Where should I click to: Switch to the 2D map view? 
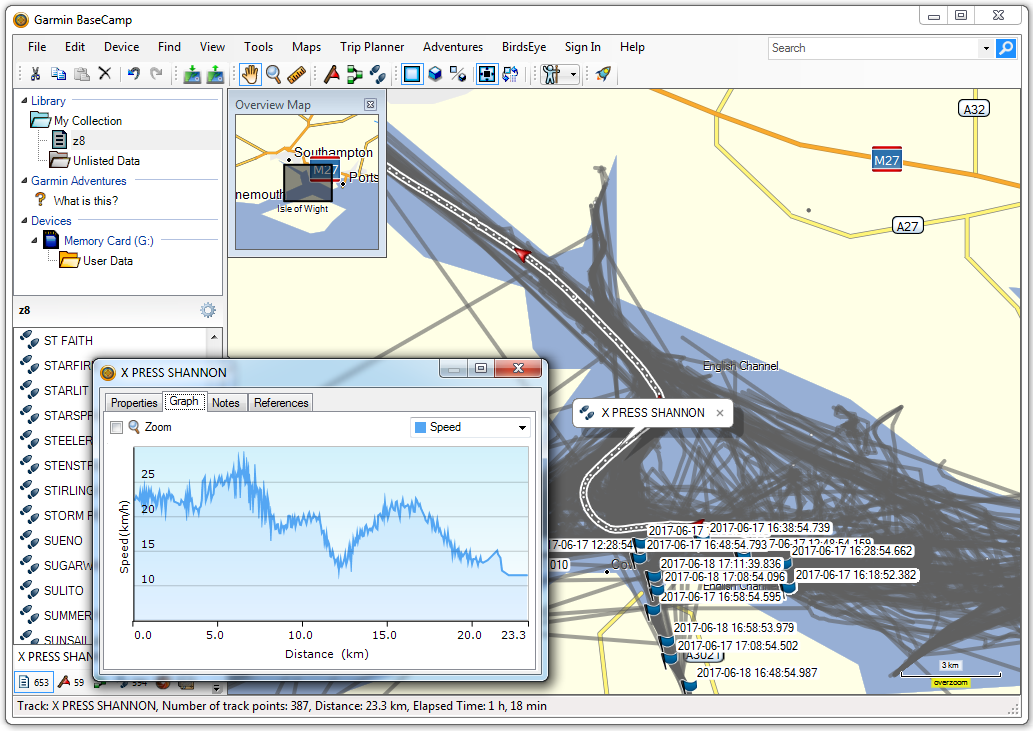click(x=412, y=74)
